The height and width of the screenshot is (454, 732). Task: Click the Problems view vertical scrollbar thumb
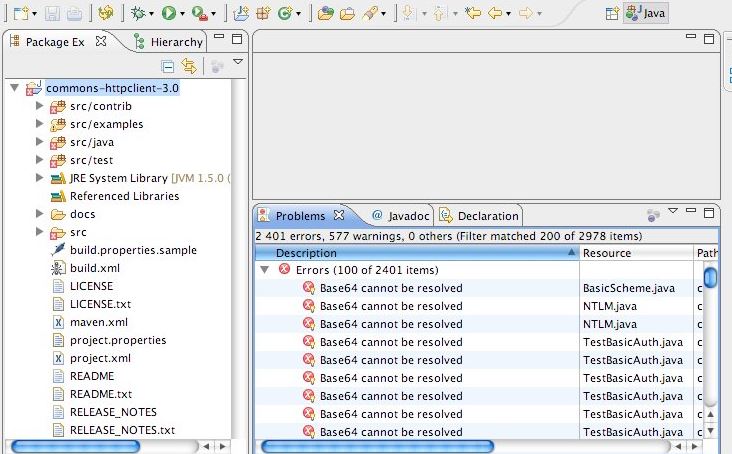pyautogui.click(x=710, y=278)
